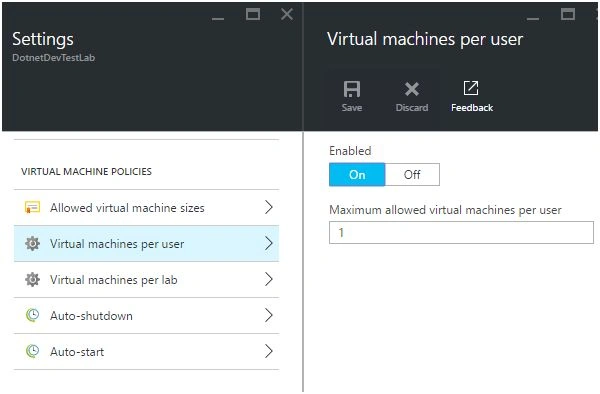Open the Virtual machines per lab entry
This screenshot has width=600, height=394.
click(147, 280)
